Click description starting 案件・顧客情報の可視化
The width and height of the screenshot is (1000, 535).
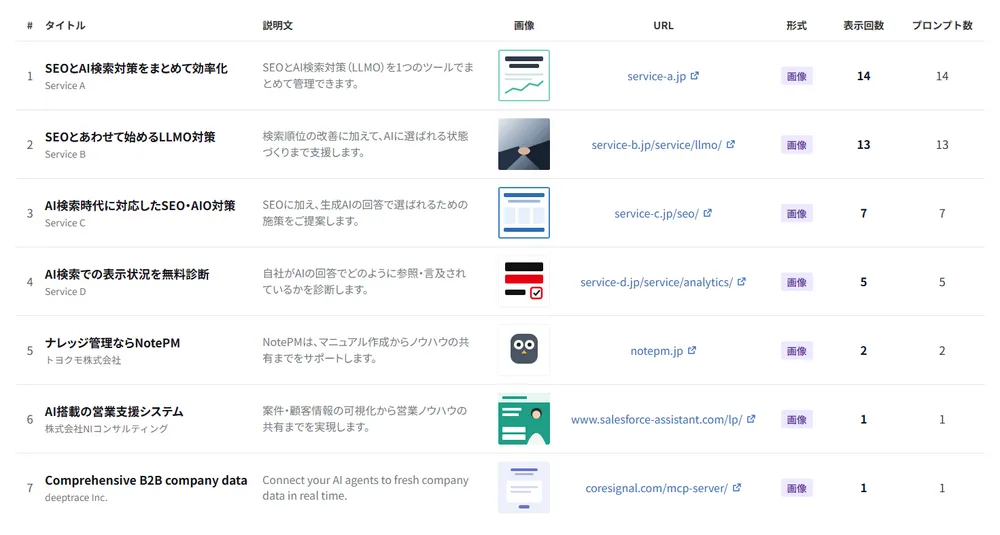(x=365, y=419)
